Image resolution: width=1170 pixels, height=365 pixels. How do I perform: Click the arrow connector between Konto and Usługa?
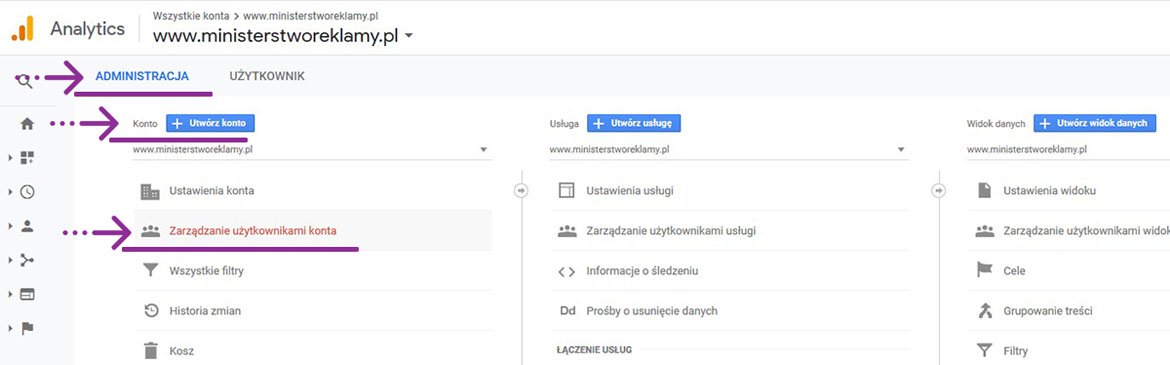pyautogui.click(x=521, y=190)
